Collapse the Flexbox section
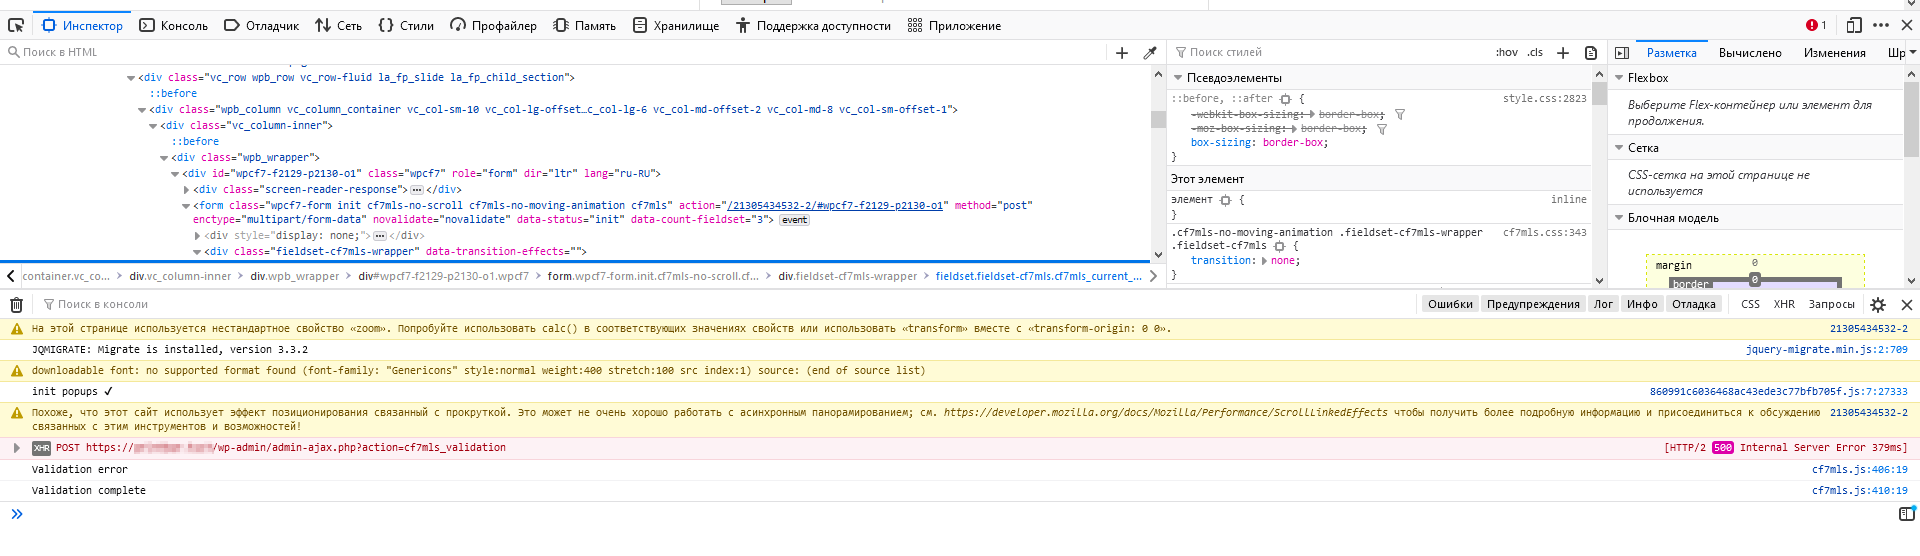1920x556 pixels. coord(1619,78)
